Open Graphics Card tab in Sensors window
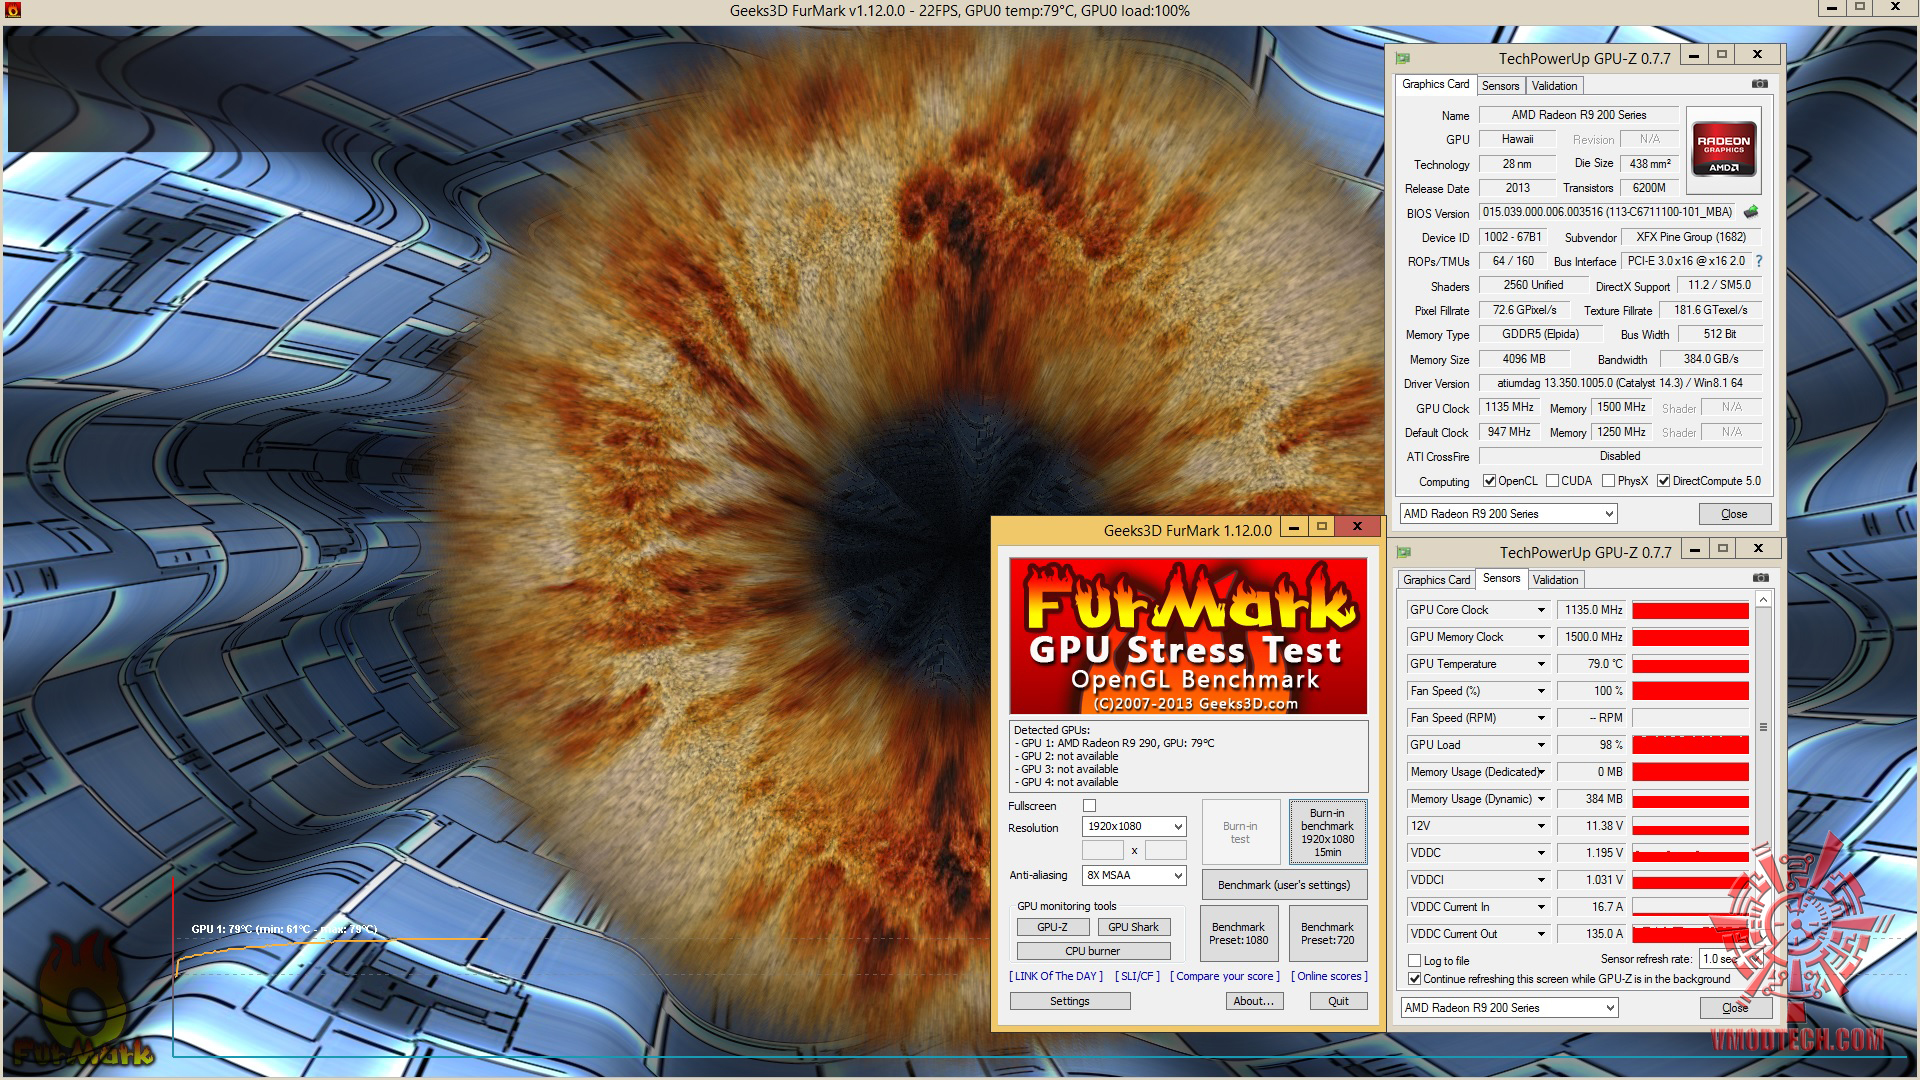Image resolution: width=1920 pixels, height=1080 pixels. pos(1436,580)
